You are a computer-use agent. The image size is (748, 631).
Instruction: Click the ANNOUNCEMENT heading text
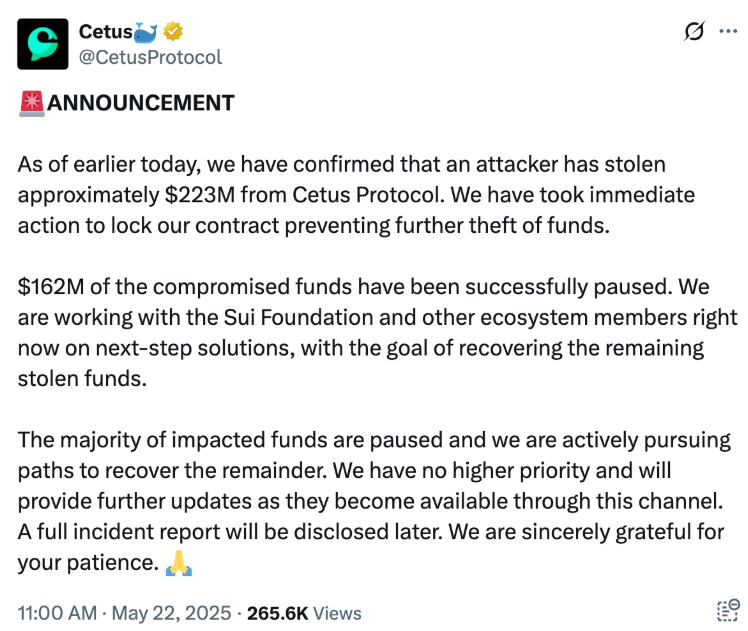(141, 103)
